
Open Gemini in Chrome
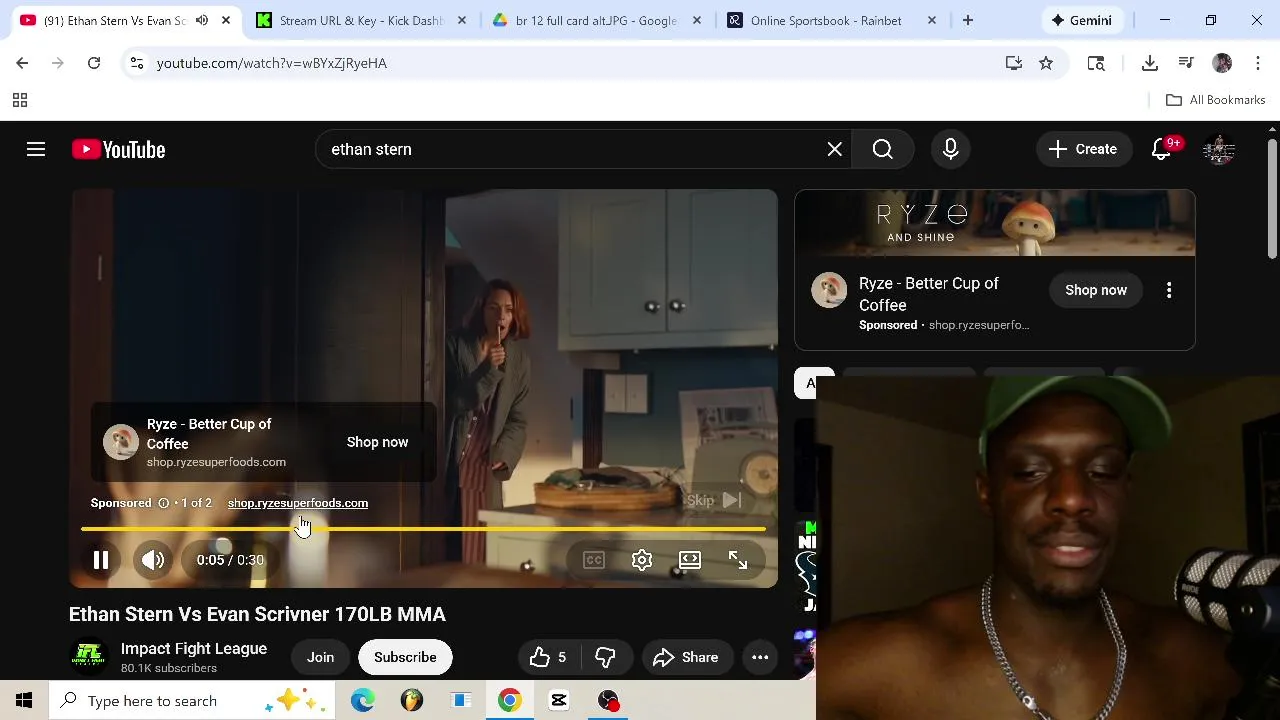1081,20
